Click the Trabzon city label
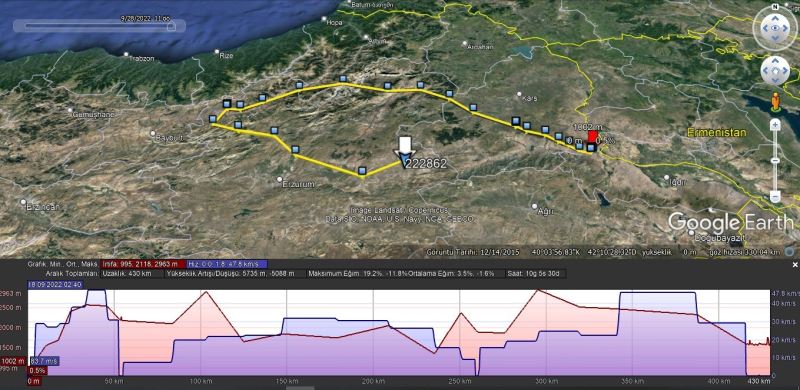The image size is (800, 390). (141, 58)
